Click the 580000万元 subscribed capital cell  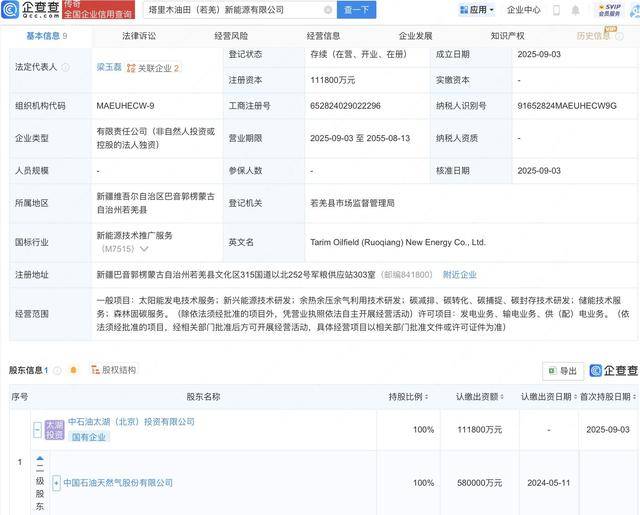[x=480, y=483]
